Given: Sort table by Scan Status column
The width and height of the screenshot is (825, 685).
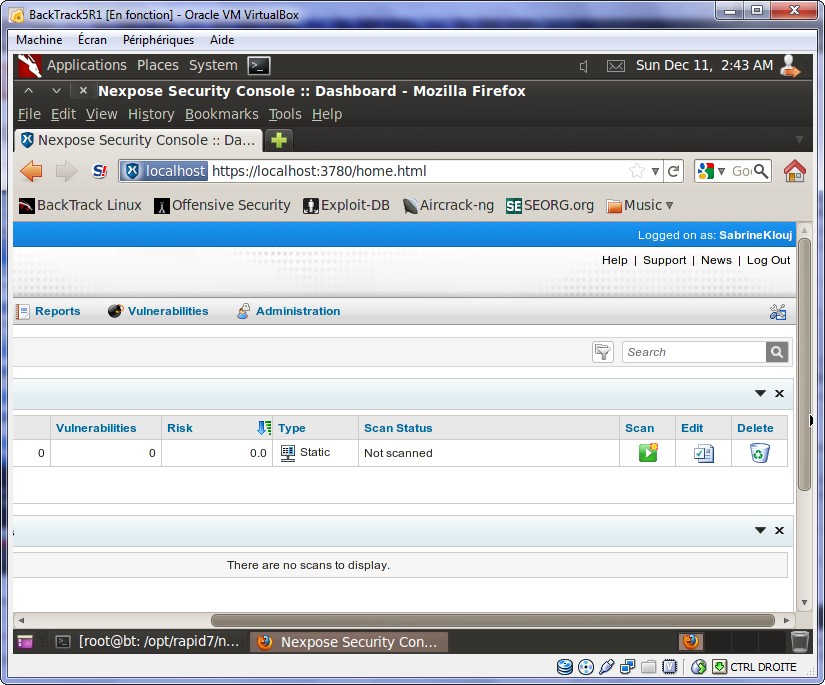Looking at the screenshot, I should [x=398, y=428].
